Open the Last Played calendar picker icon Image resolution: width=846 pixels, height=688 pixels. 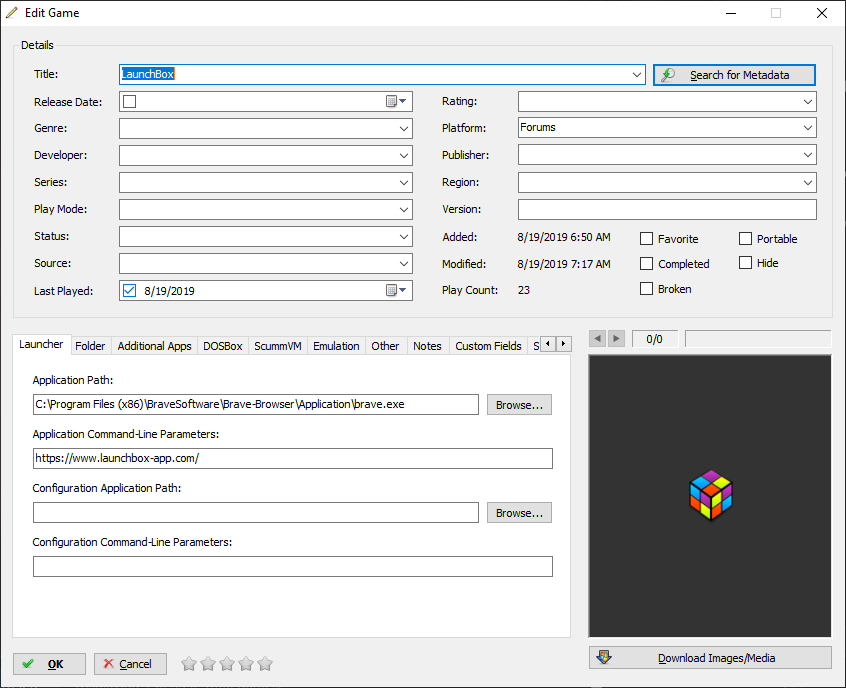tap(396, 290)
